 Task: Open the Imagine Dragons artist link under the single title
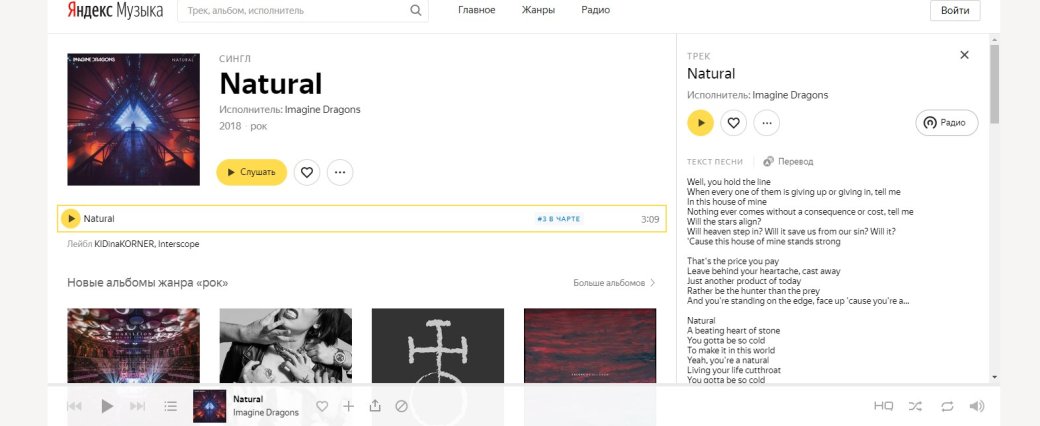point(322,109)
